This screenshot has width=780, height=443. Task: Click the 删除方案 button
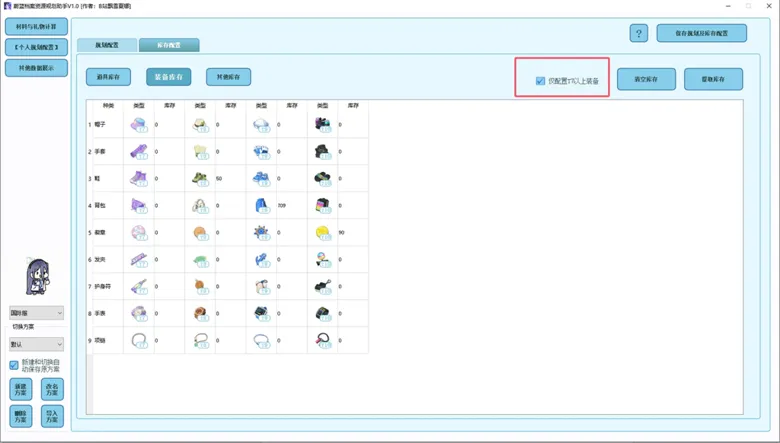tap(20, 416)
